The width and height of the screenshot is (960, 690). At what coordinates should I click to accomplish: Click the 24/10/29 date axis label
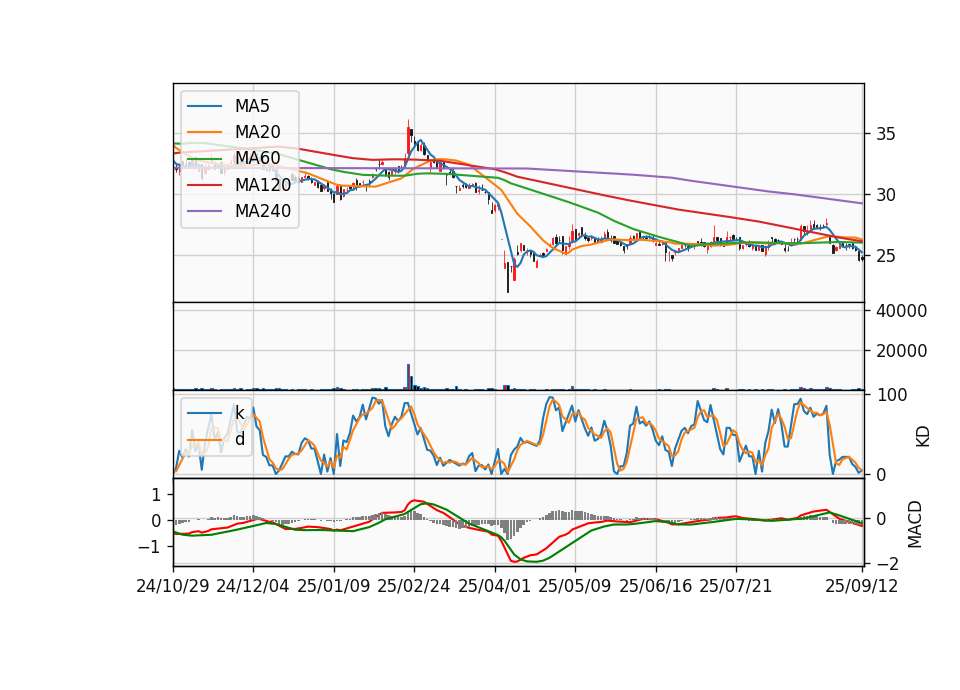[173, 586]
